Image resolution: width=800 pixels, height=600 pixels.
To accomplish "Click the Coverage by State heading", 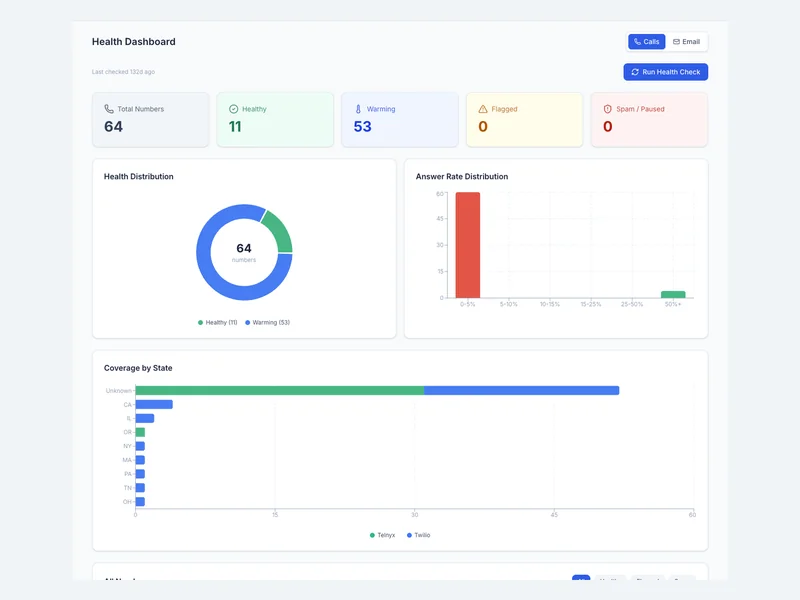I will coord(138,368).
